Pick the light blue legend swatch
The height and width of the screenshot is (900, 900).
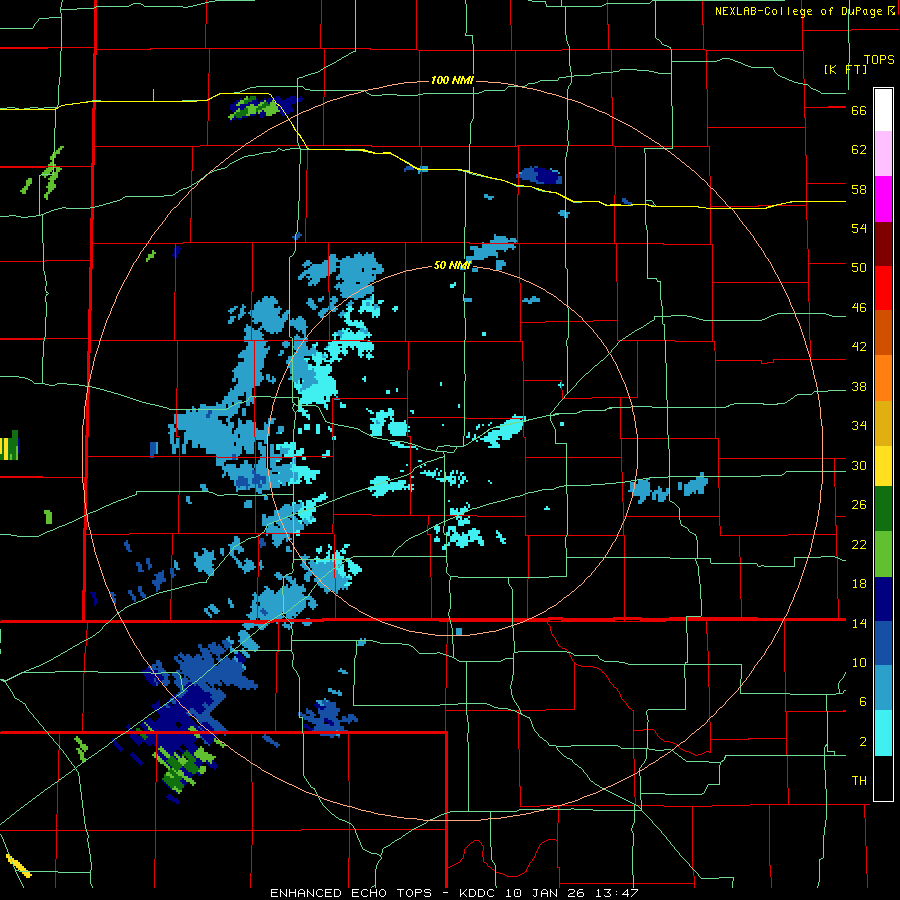[883, 688]
